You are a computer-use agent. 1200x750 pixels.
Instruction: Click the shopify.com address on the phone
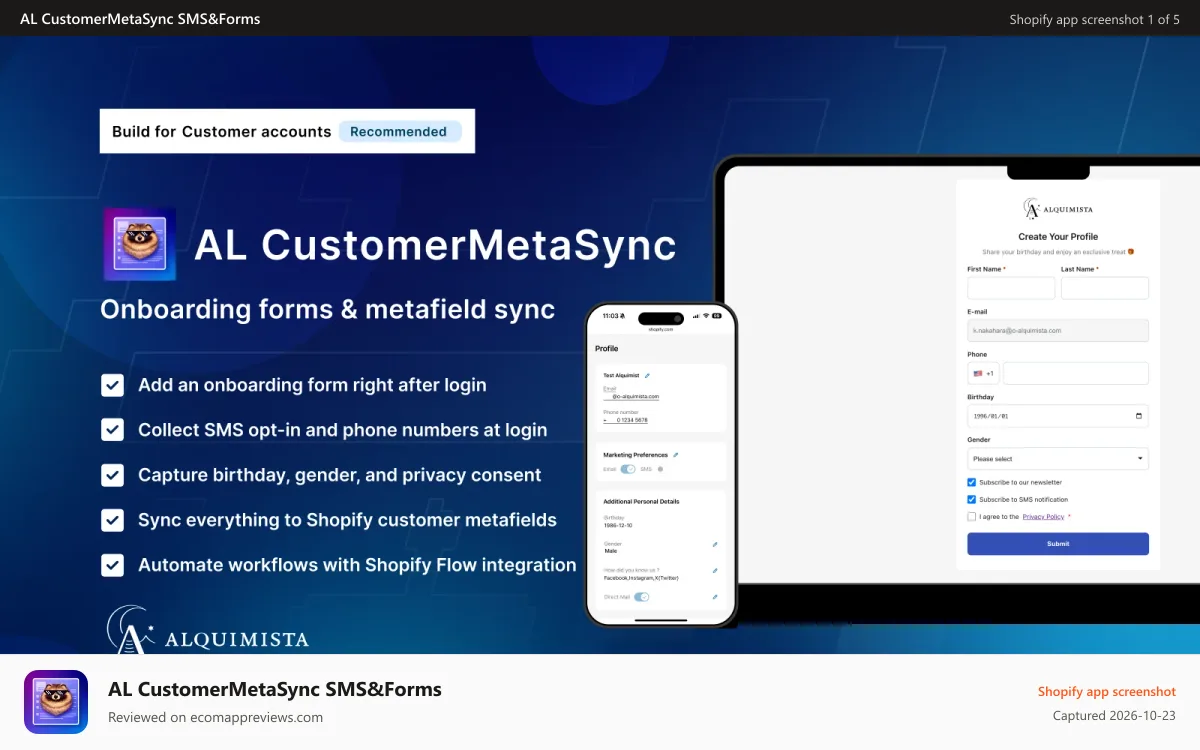pos(660,329)
